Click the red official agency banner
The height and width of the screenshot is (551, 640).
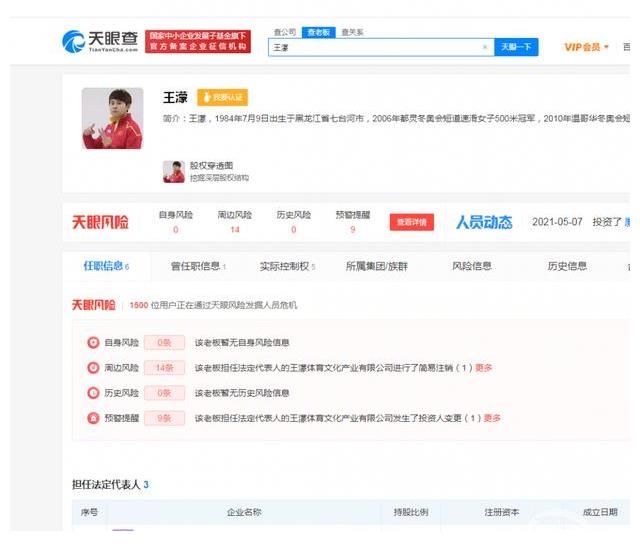tap(198, 41)
